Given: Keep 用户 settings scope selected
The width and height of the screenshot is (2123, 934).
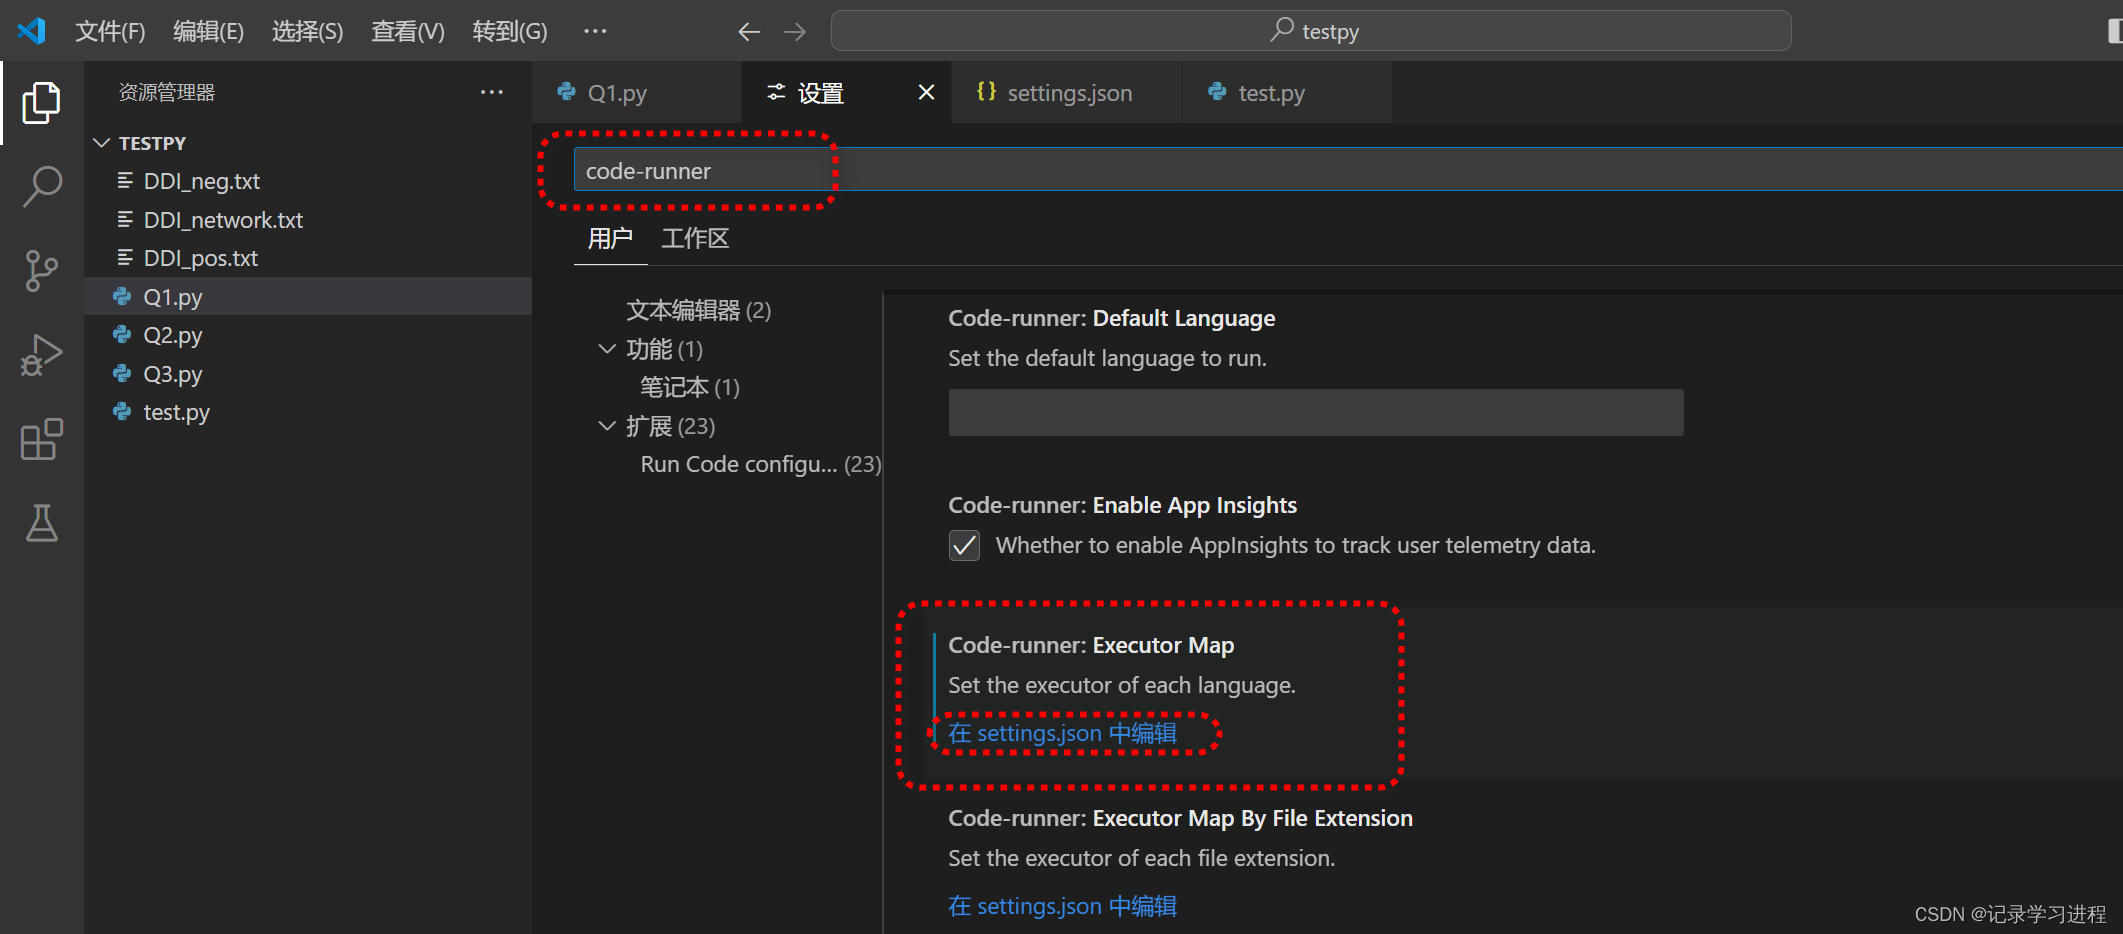Looking at the screenshot, I should pos(609,238).
